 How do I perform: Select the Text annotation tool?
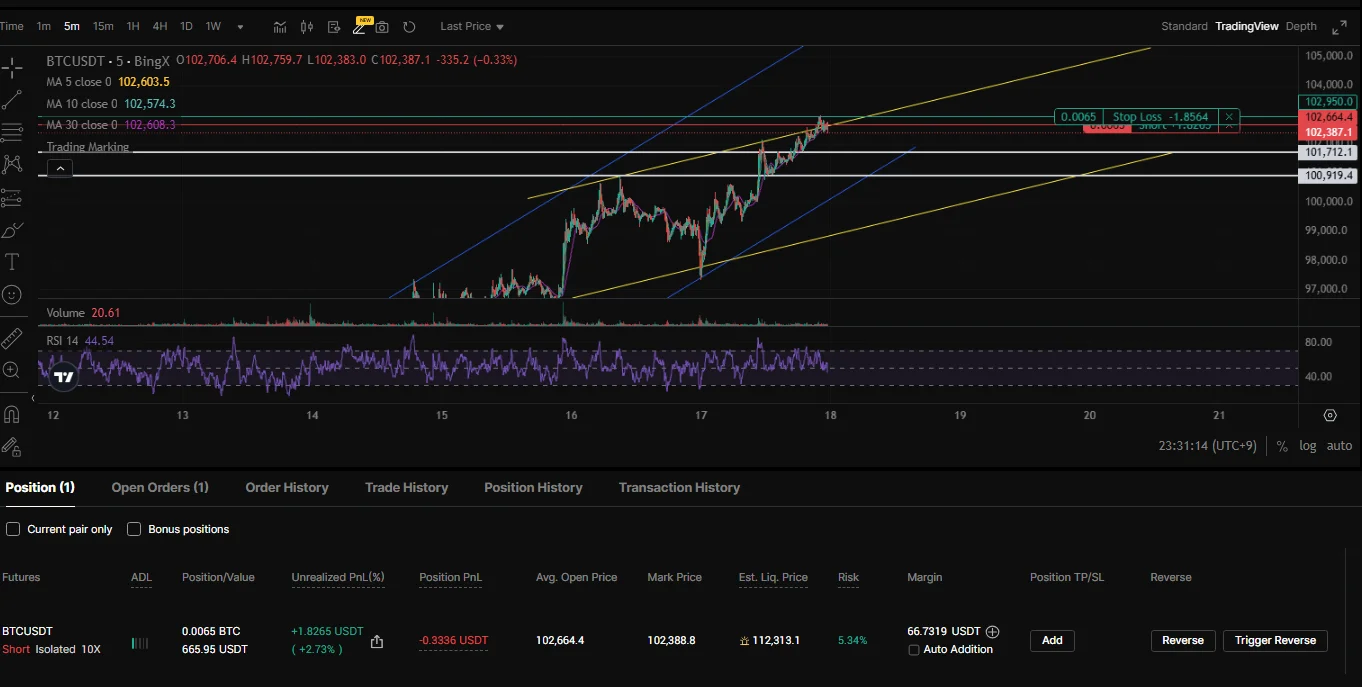tap(12, 262)
